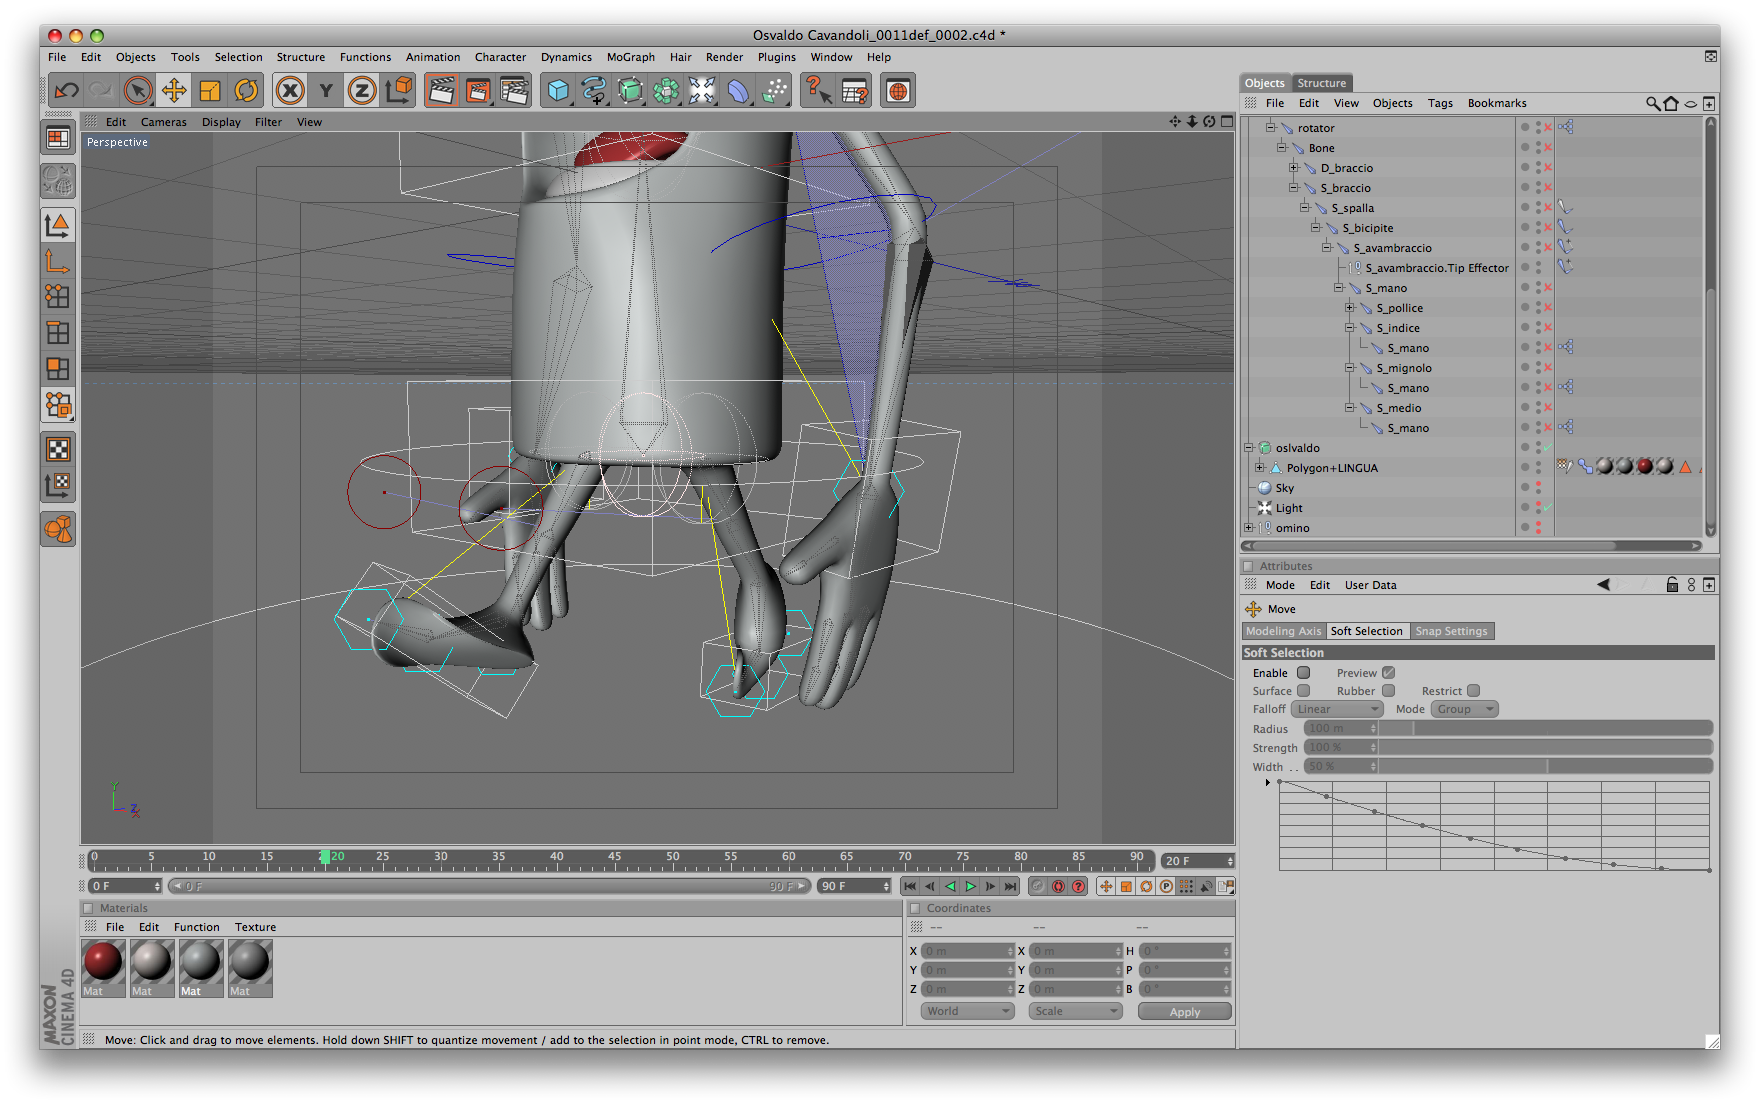Toggle the Preview checkbox

(x=1388, y=673)
